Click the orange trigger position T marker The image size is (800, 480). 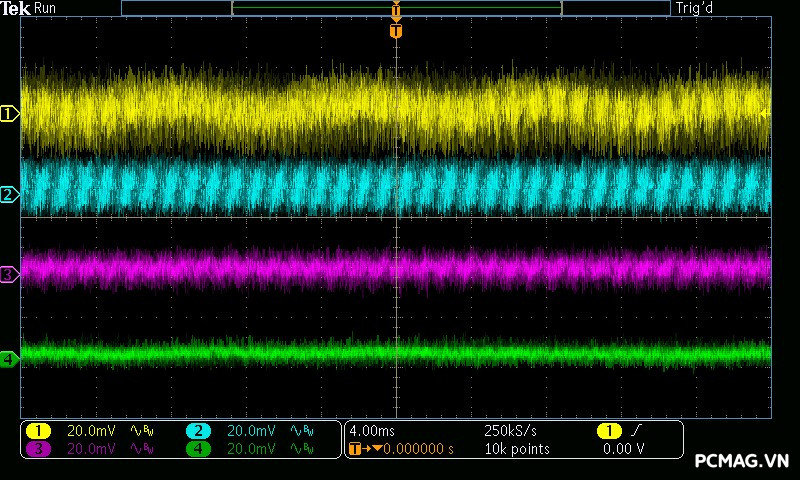(396, 31)
